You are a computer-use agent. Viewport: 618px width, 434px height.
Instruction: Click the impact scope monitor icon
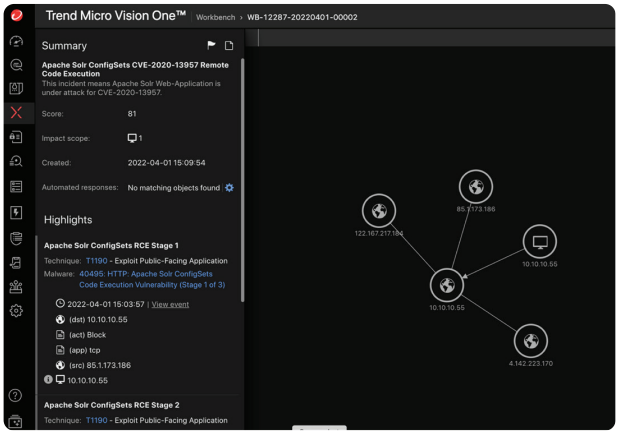click(132, 138)
